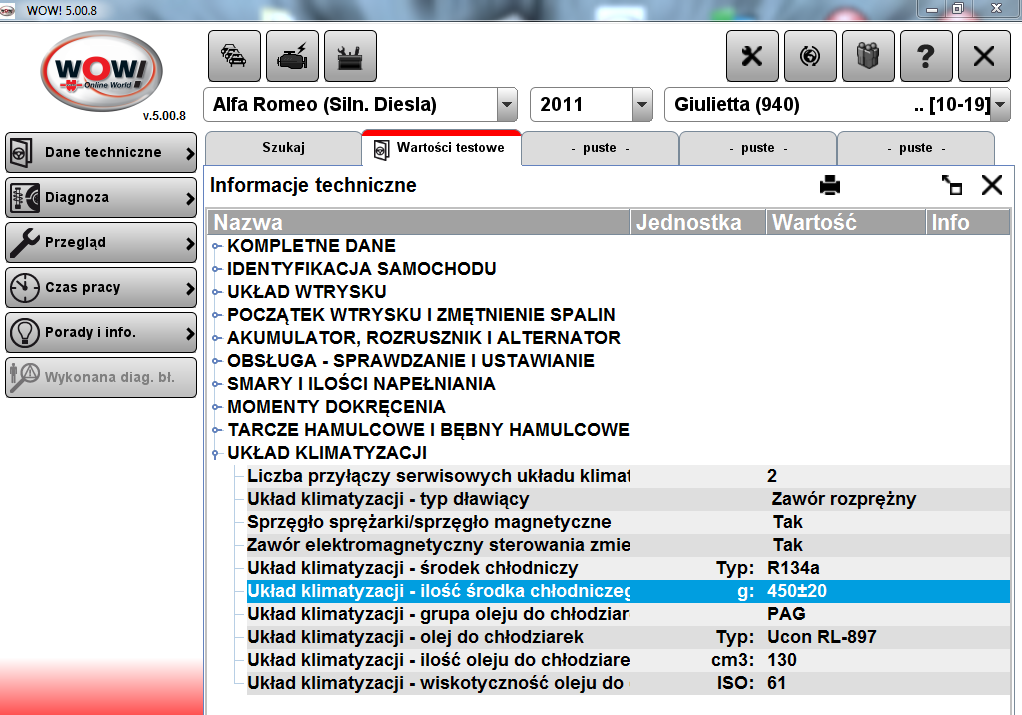
Task: Print the technical information using printer icon
Action: [830, 185]
